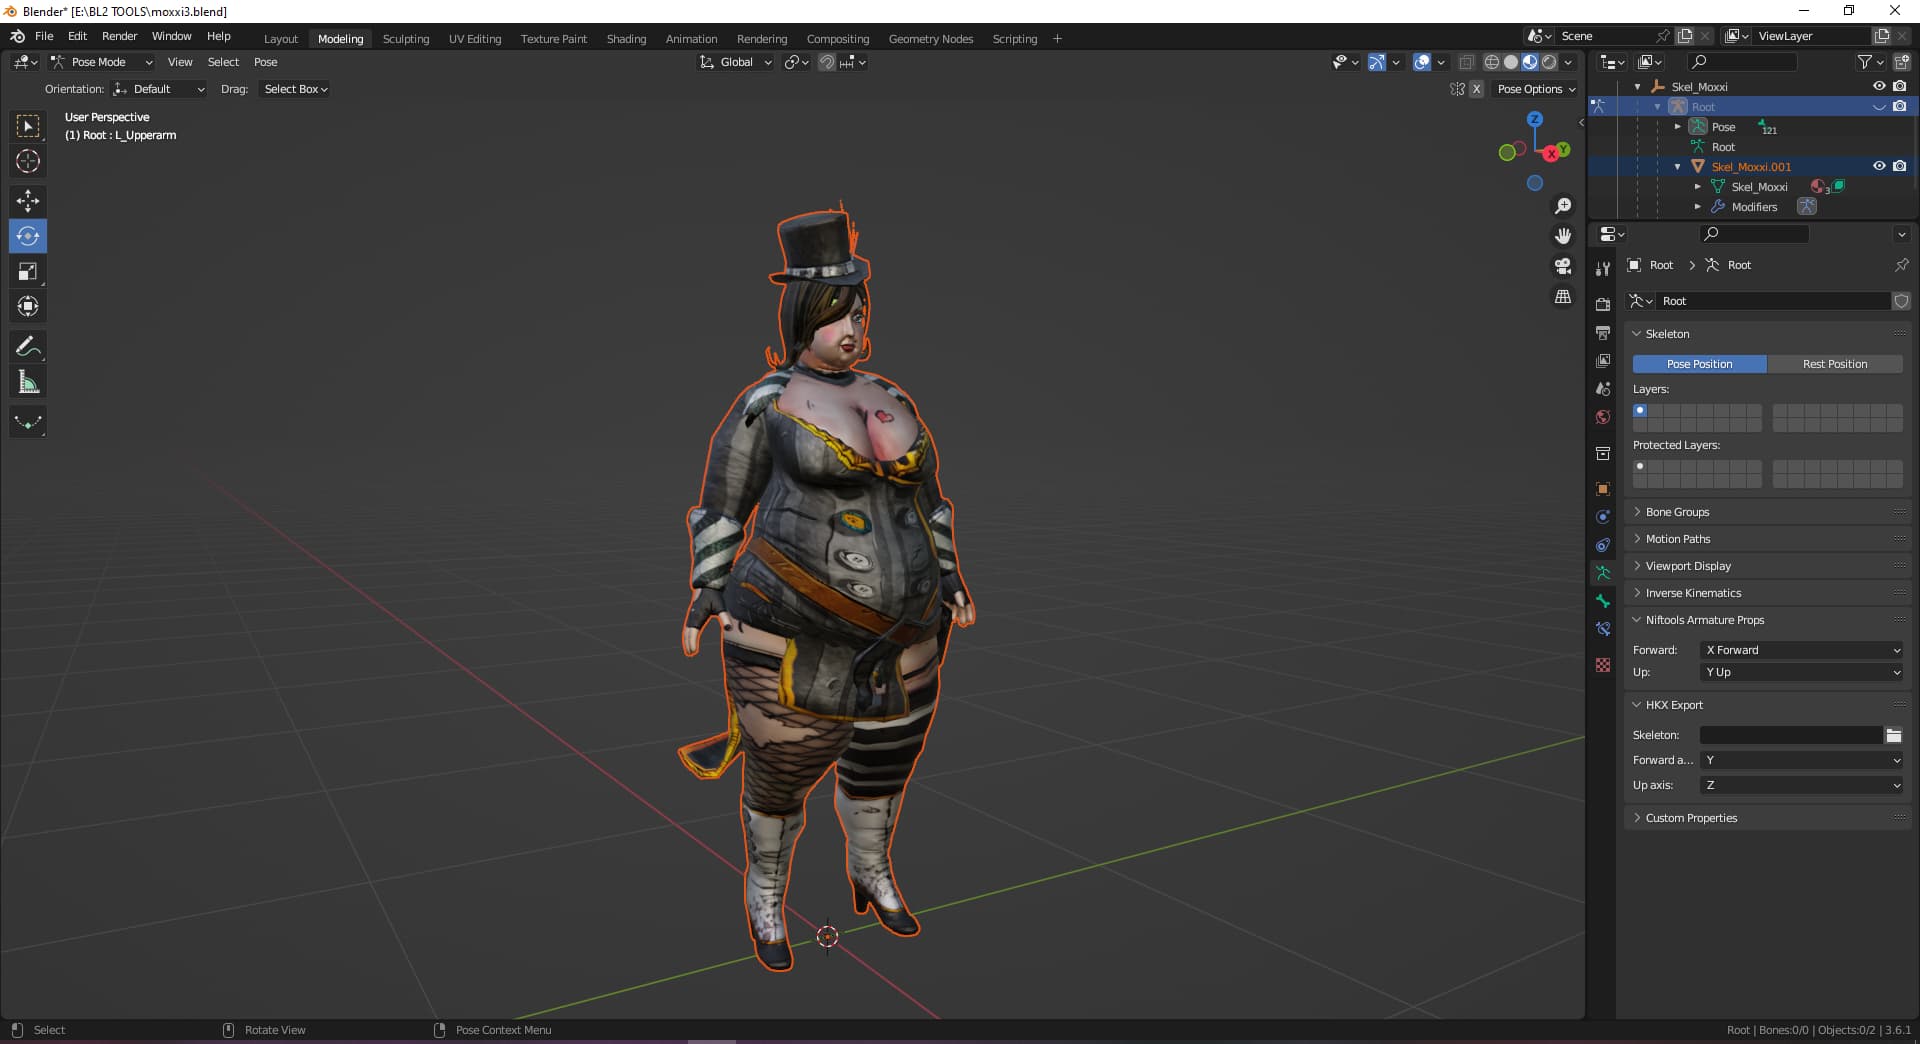The image size is (1920, 1044).
Task: Enable Rest Position for the skeleton
Action: tap(1834, 364)
